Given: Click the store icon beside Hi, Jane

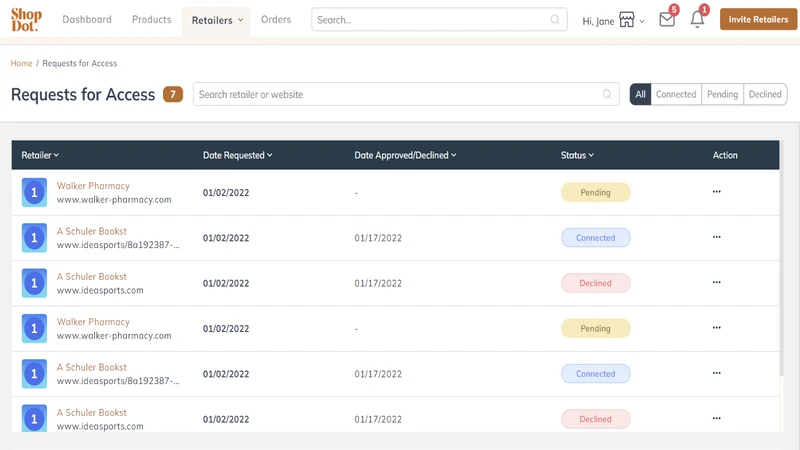Looking at the screenshot, I should (x=627, y=20).
